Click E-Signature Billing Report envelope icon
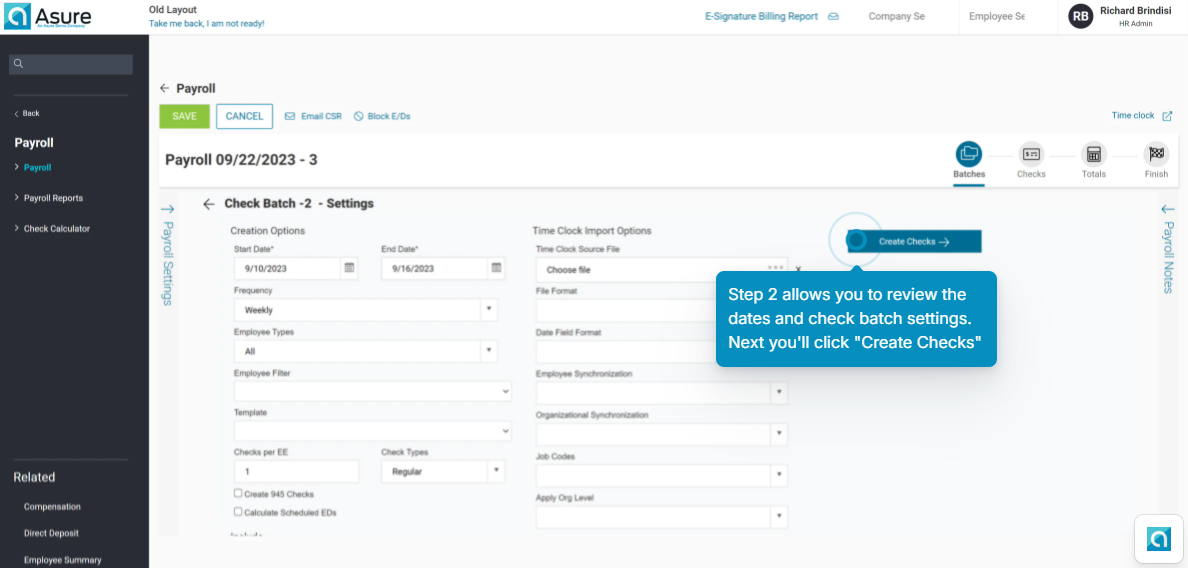 (x=833, y=16)
